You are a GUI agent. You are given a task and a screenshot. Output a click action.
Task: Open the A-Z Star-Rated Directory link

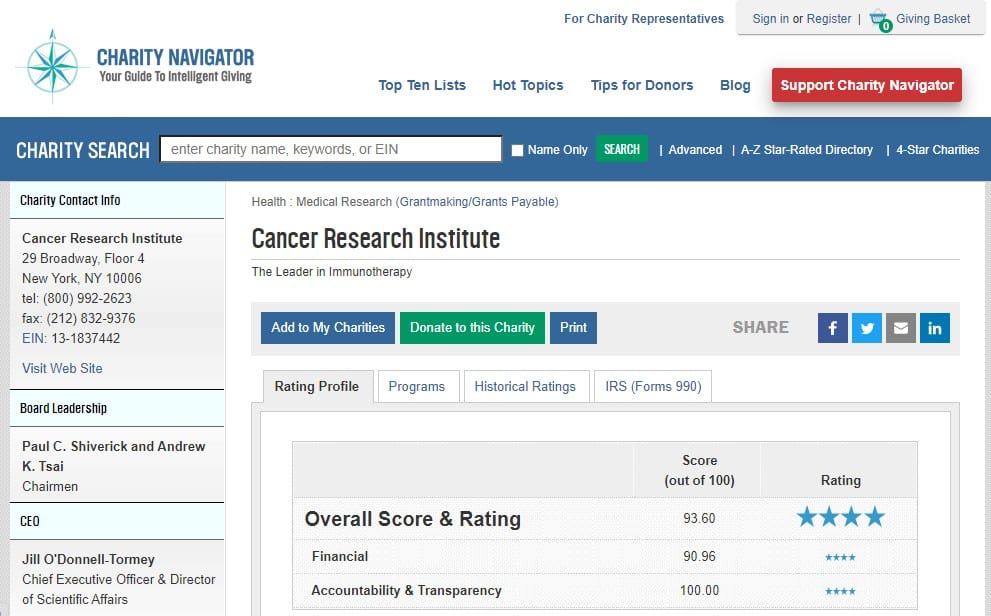pyautogui.click(x=806, y=150)
